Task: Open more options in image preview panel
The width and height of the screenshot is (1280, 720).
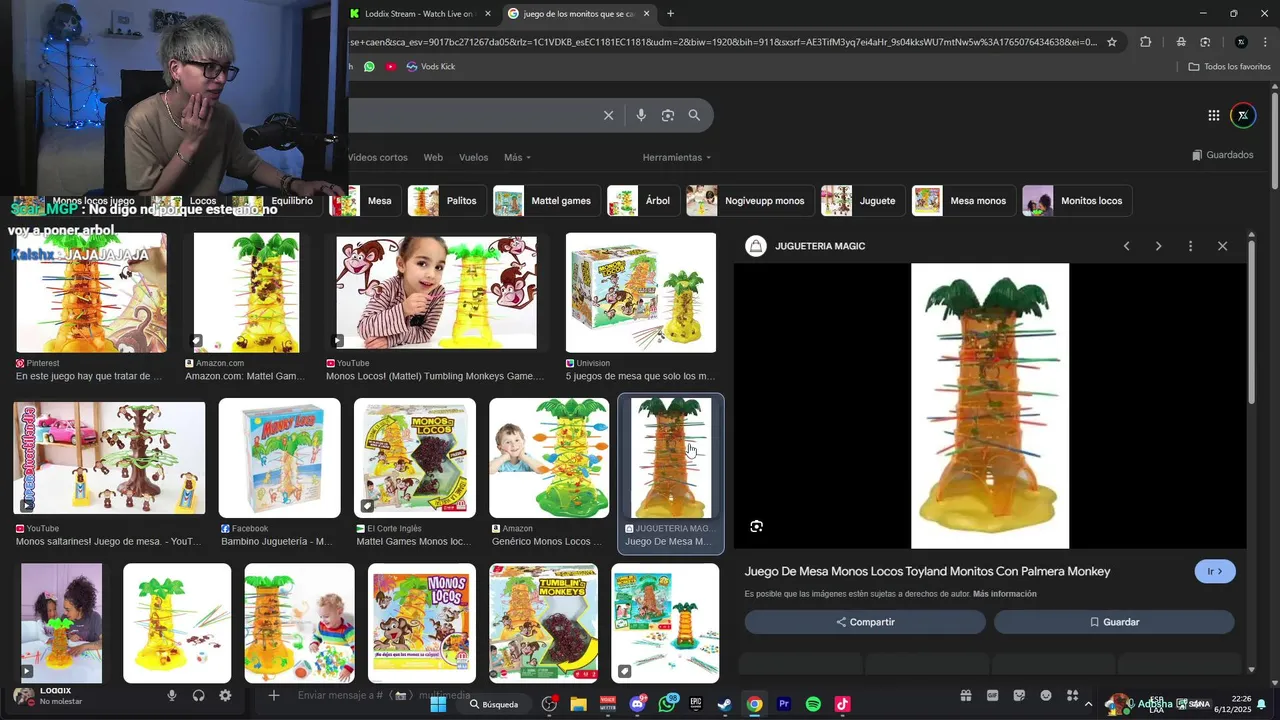Action: pyautogui.click(x=1190, y=246)
